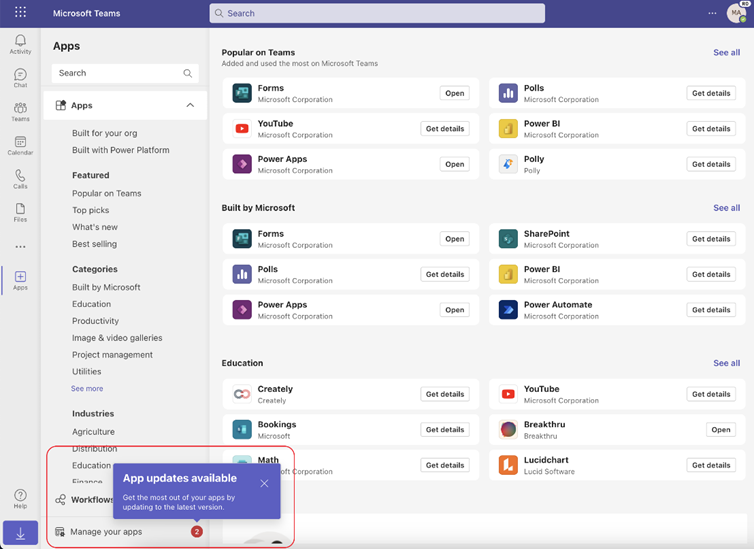Get details for Math app
754x549 pixels.
tap(445, 465)
